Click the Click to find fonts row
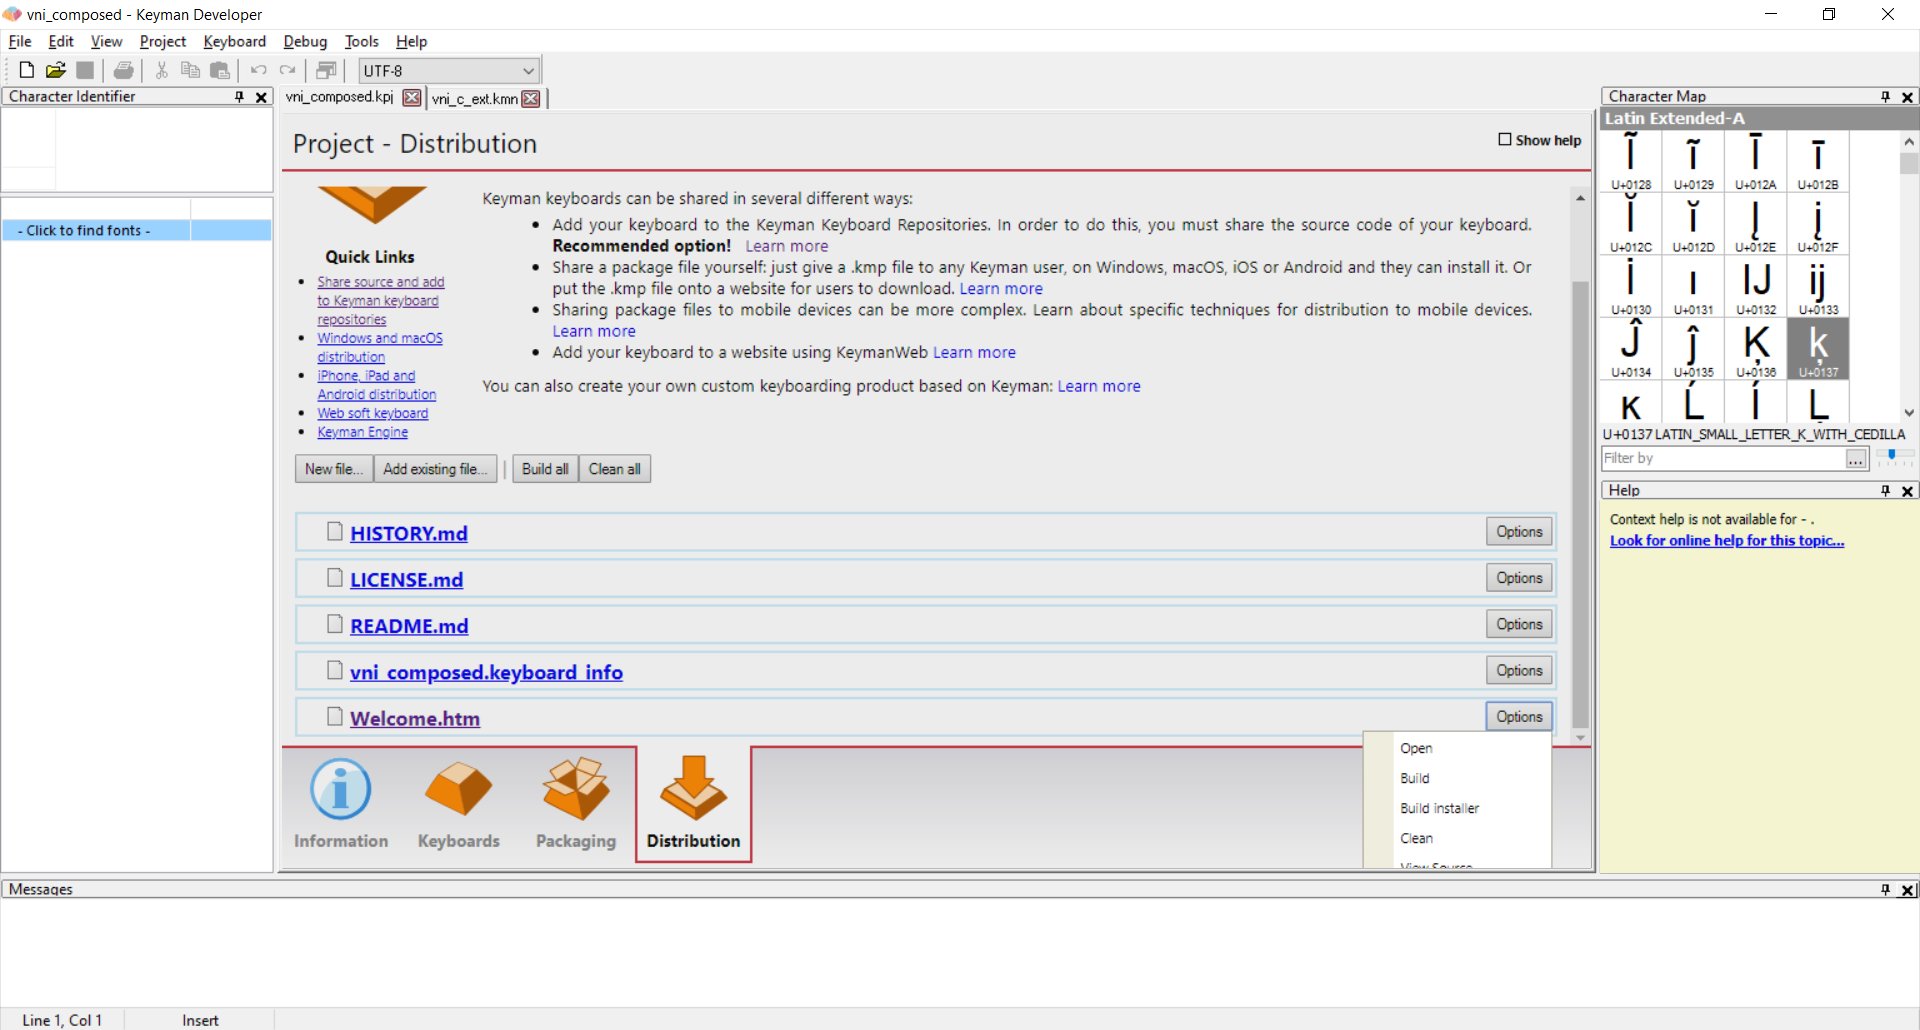 click(137, 230)
